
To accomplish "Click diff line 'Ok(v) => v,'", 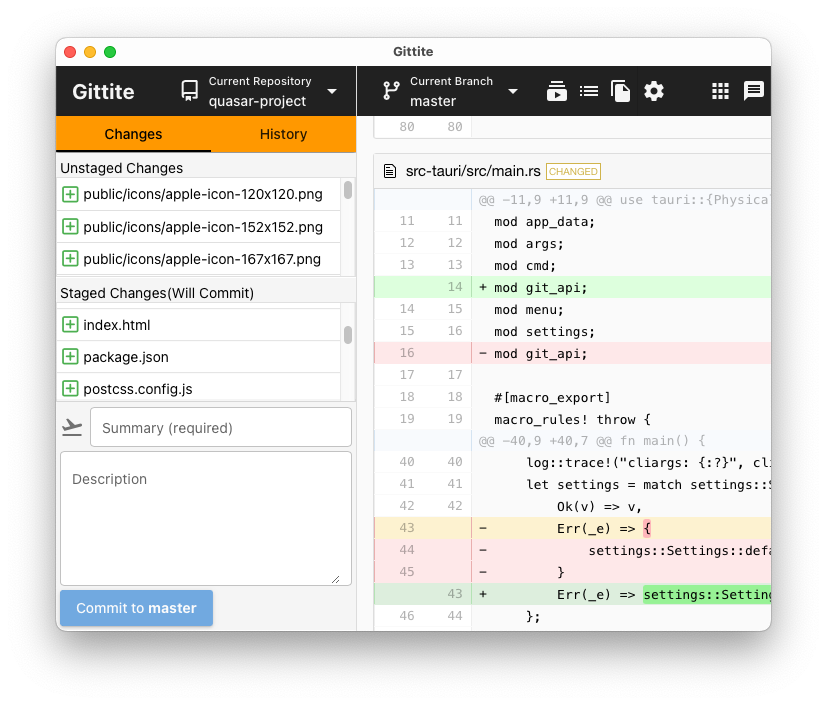I will (x=572, y=506).
